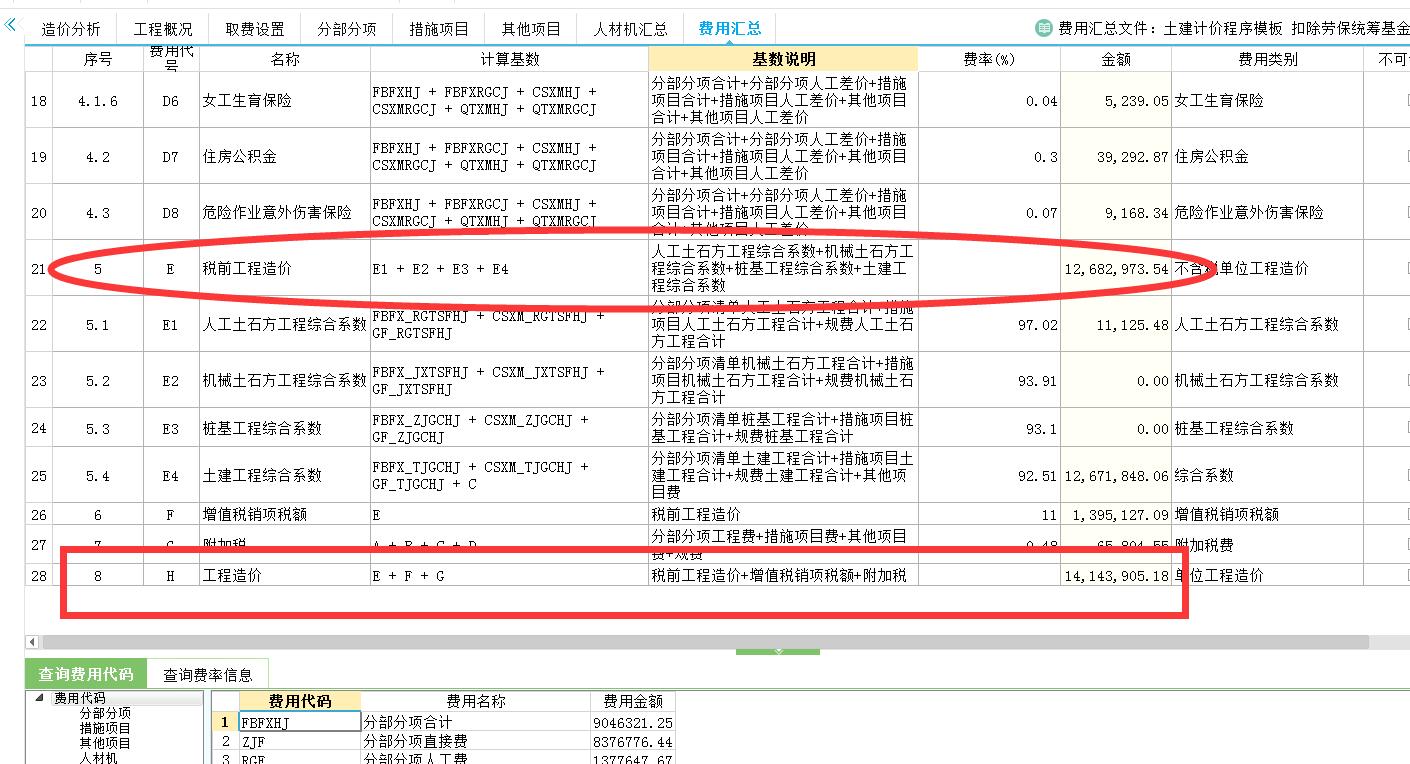Click the 93.91 rate cell
The image size is (1410, 764).
[x=989, y=380]
